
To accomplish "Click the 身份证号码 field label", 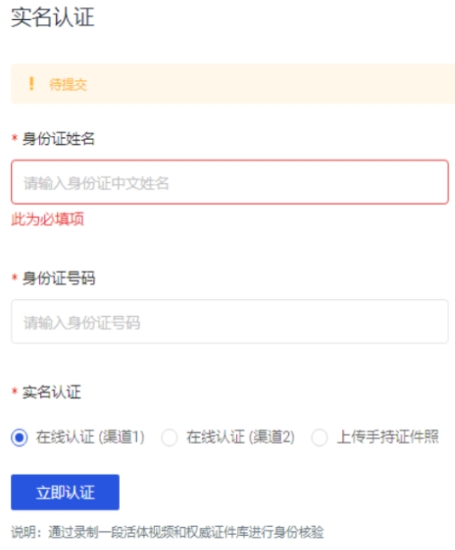I will point(59,279).
